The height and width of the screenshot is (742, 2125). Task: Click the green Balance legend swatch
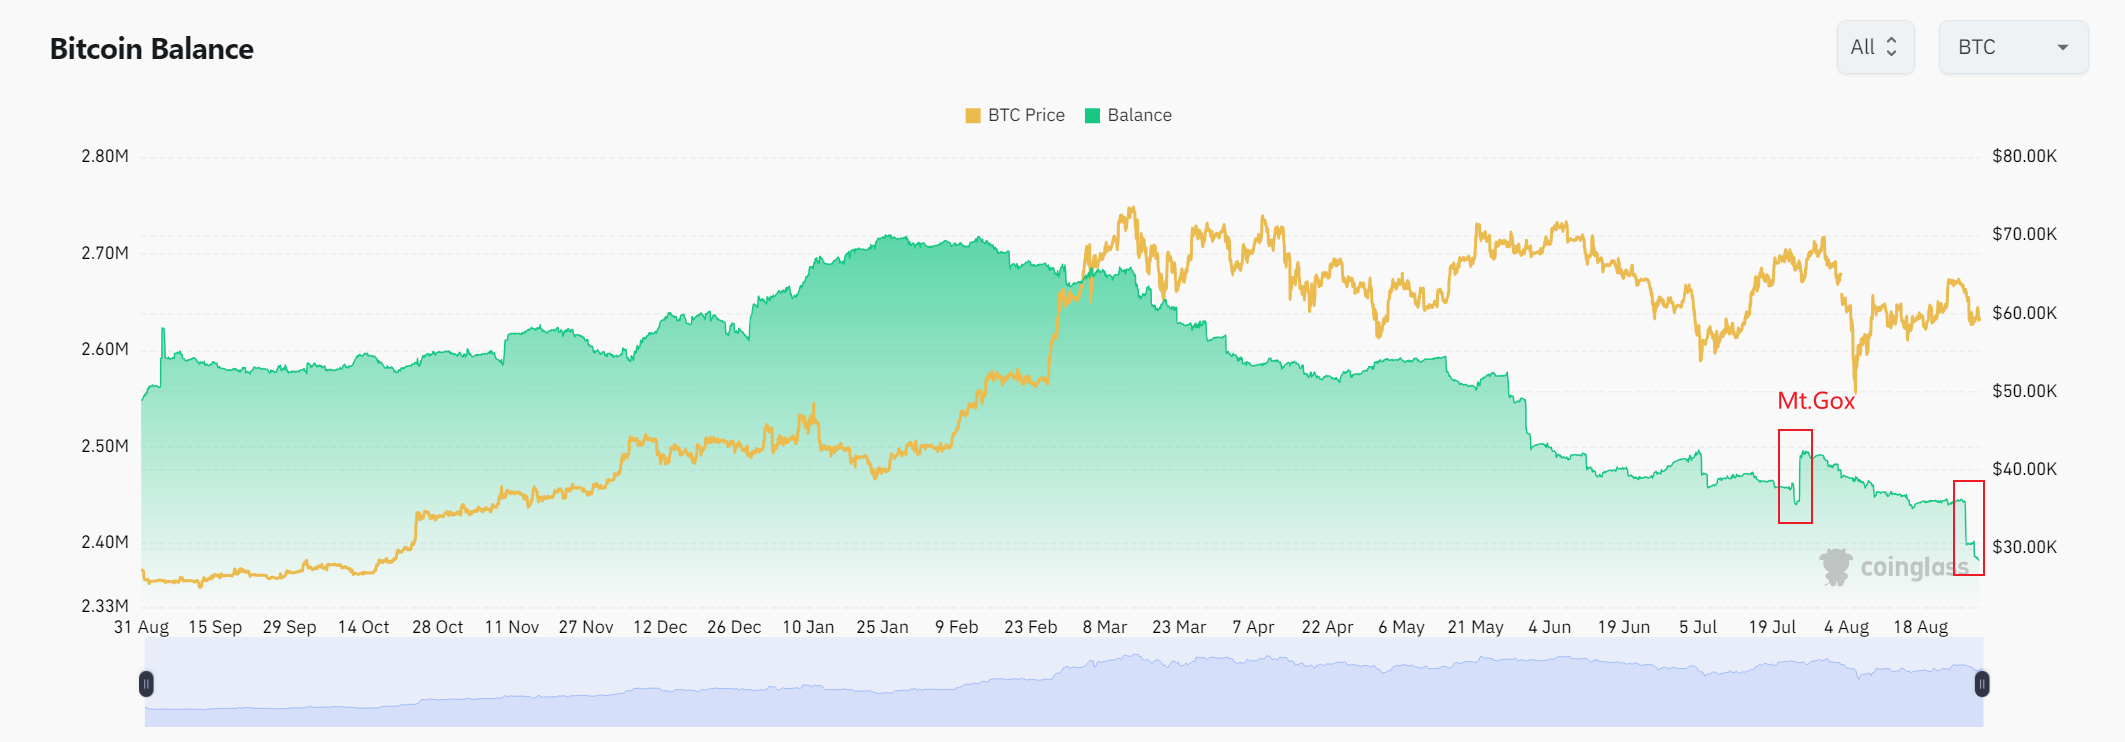pos(1093,115)
